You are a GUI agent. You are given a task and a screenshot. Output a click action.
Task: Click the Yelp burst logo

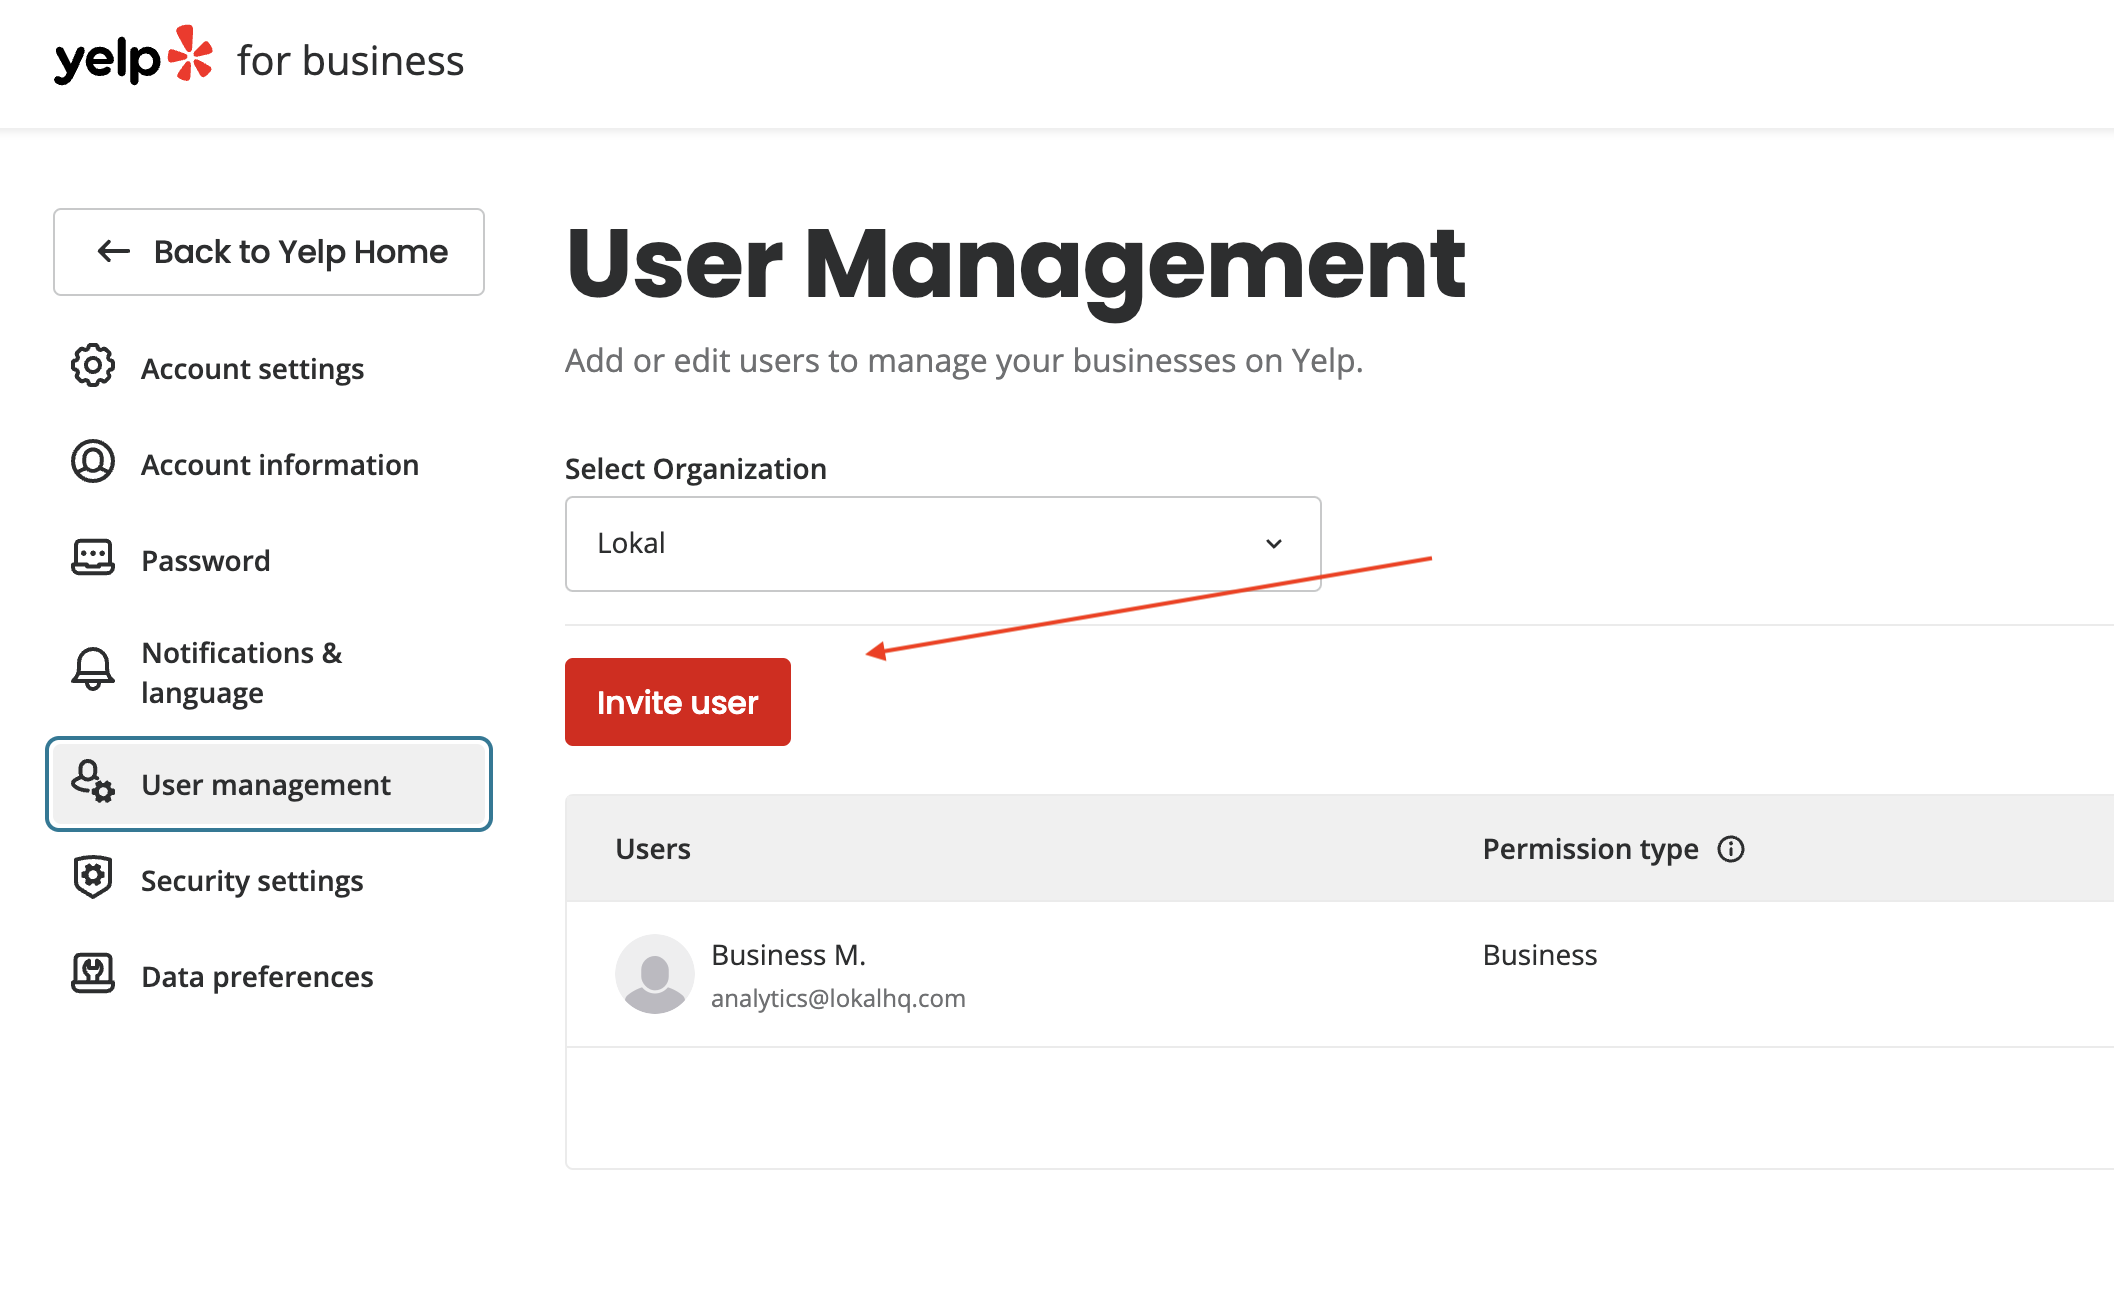tap(189, 54)
